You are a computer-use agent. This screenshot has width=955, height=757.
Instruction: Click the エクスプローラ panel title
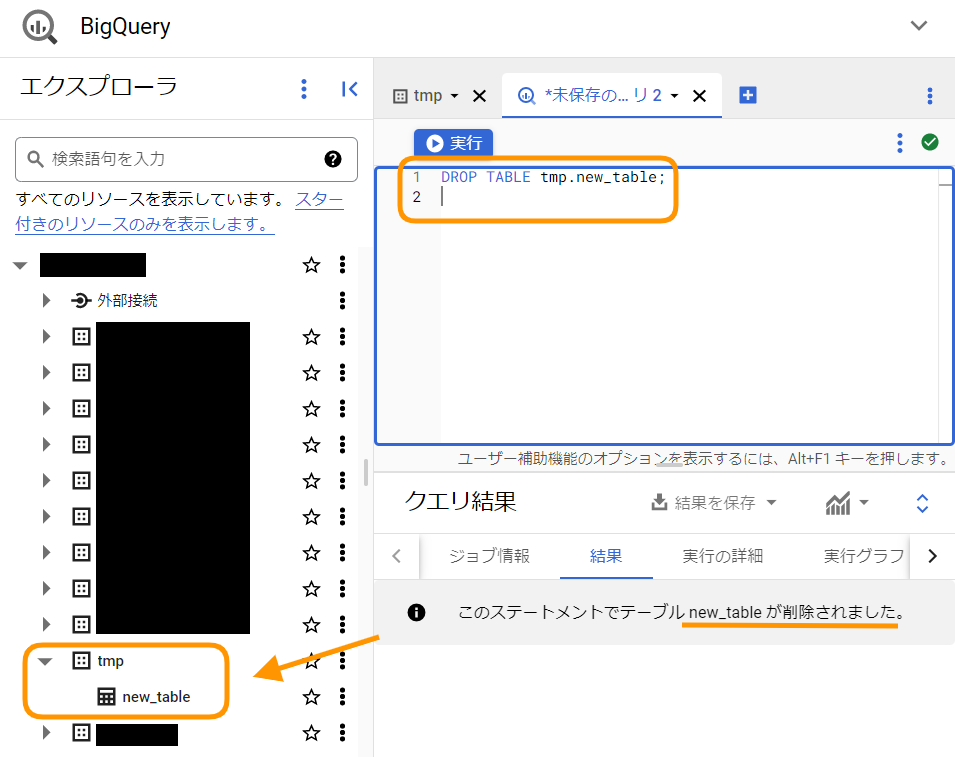click(x=99, y=86)
